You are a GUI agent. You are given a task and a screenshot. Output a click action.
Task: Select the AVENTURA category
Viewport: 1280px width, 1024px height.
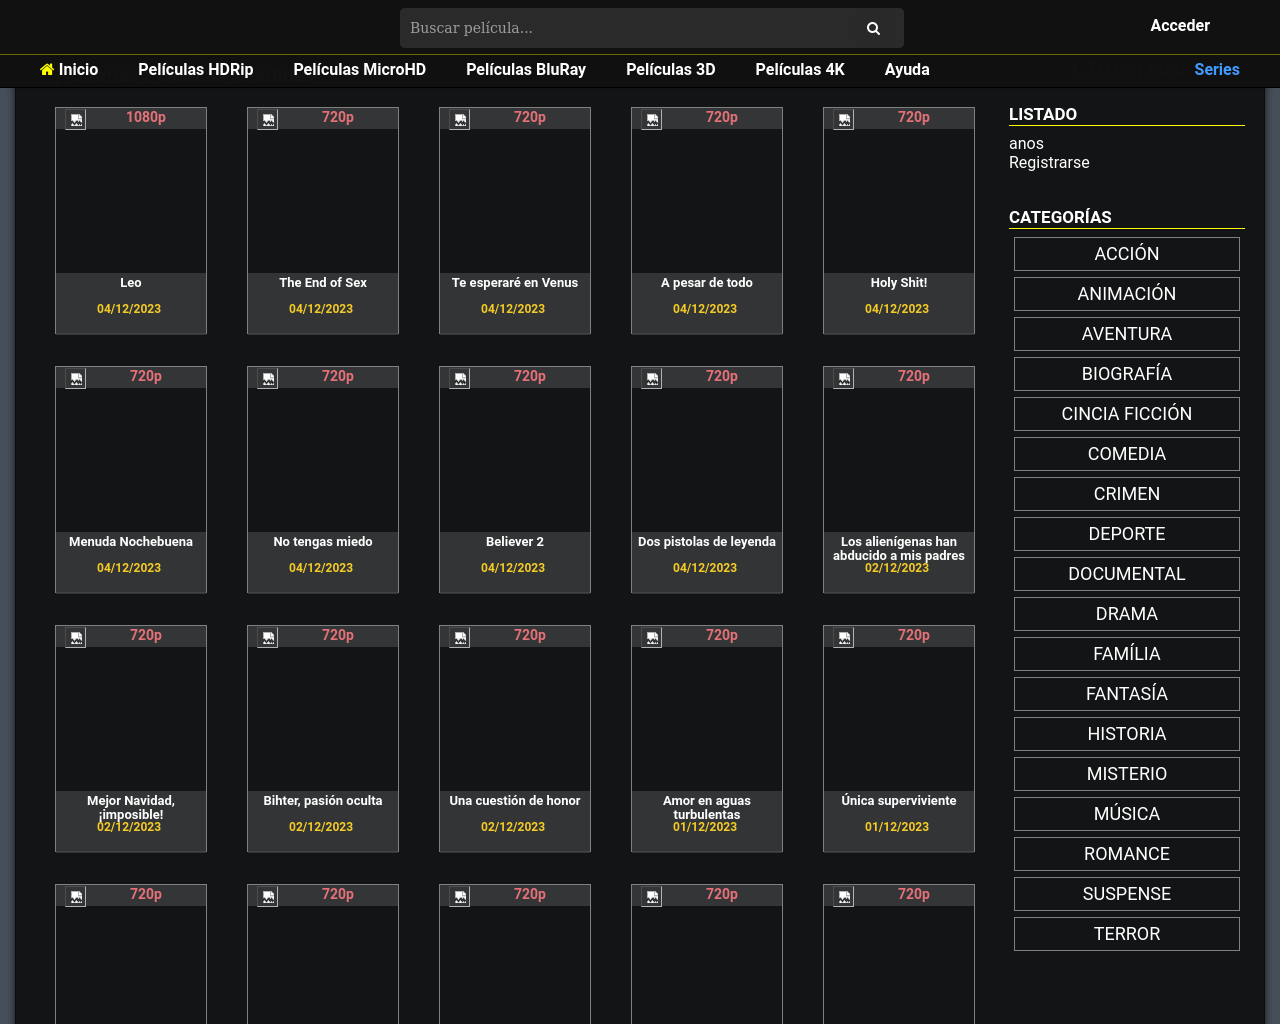[1127, 334]
